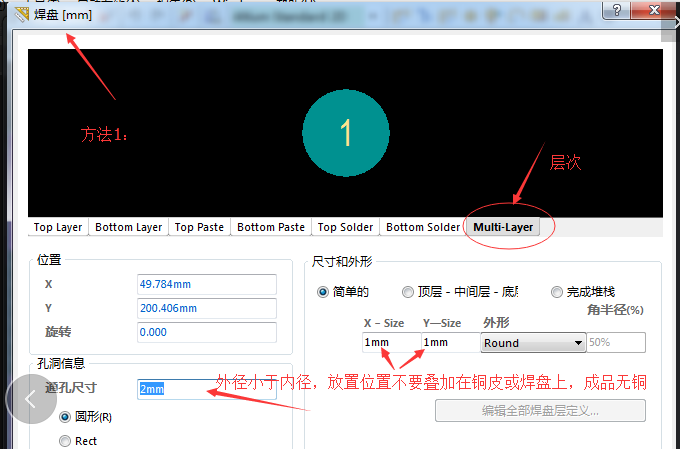Open the Bottom Solder tab
680x449 pixels.
tap(423, 227)
